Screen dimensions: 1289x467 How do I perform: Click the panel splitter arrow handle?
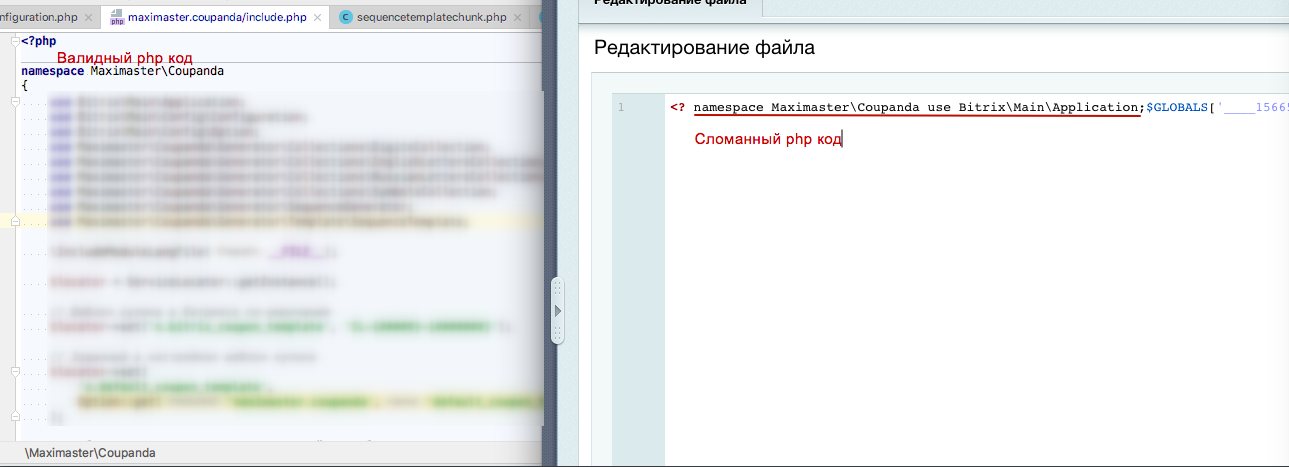pos(558,311)
